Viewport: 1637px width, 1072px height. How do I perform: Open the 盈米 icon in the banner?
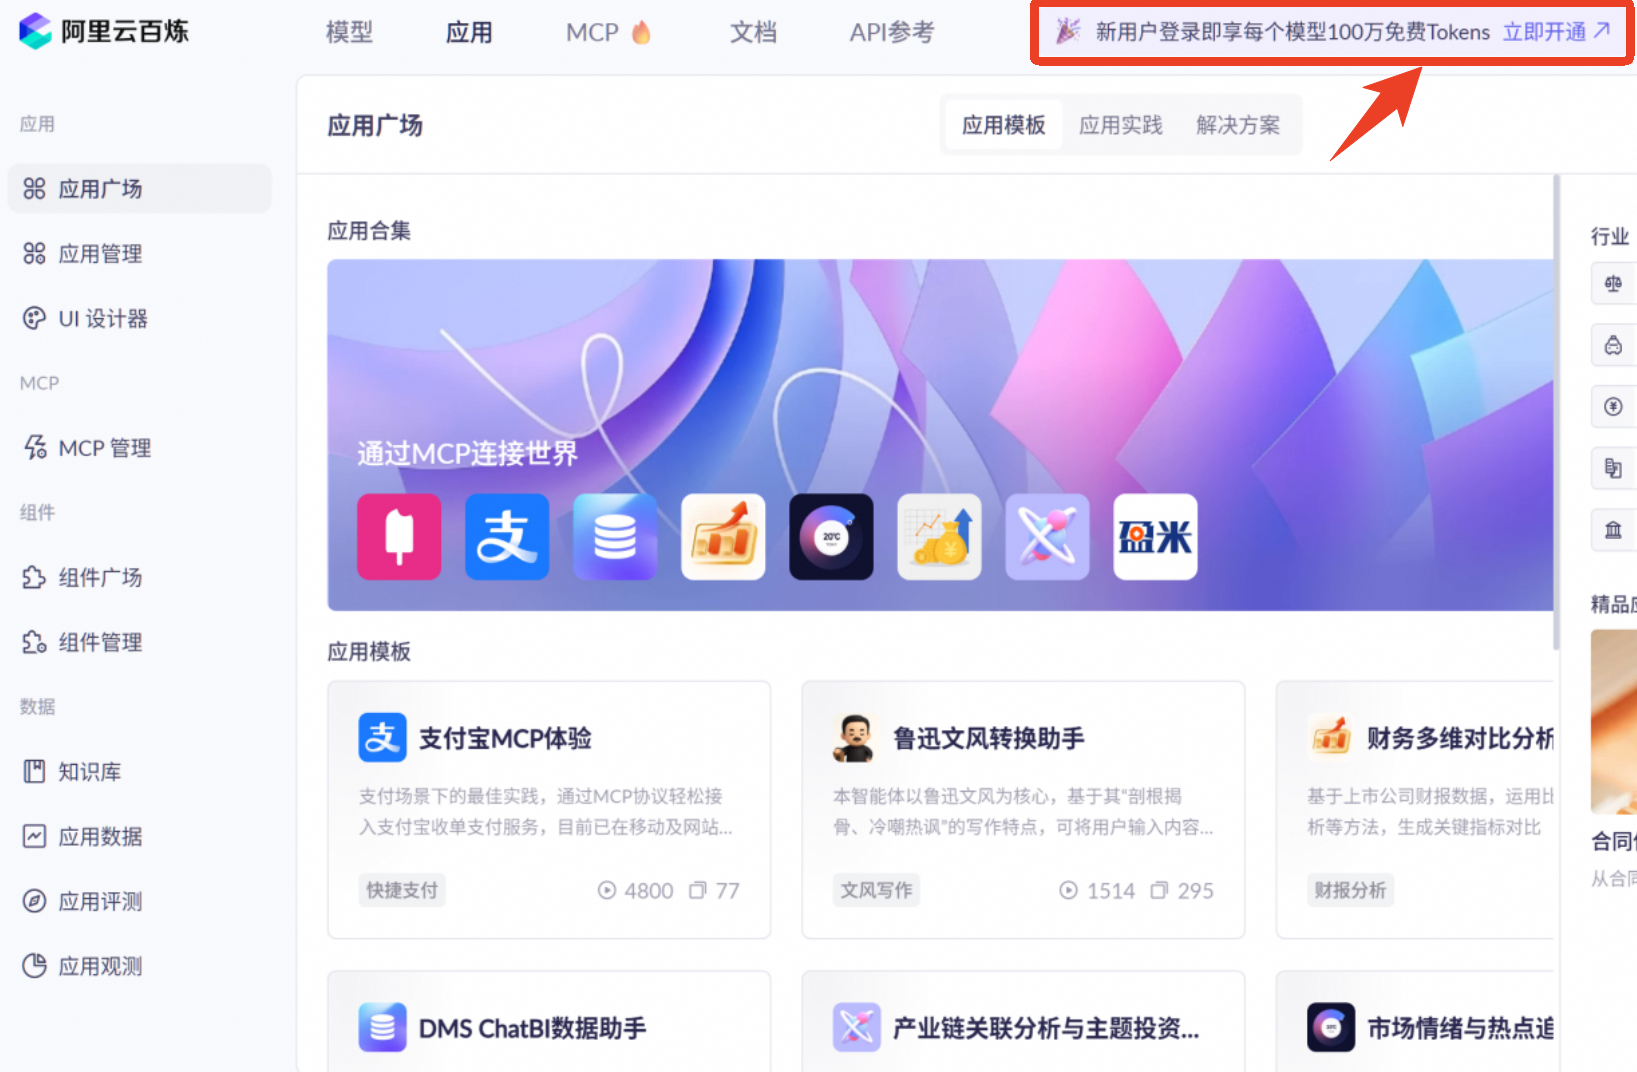click(1155, 537)
